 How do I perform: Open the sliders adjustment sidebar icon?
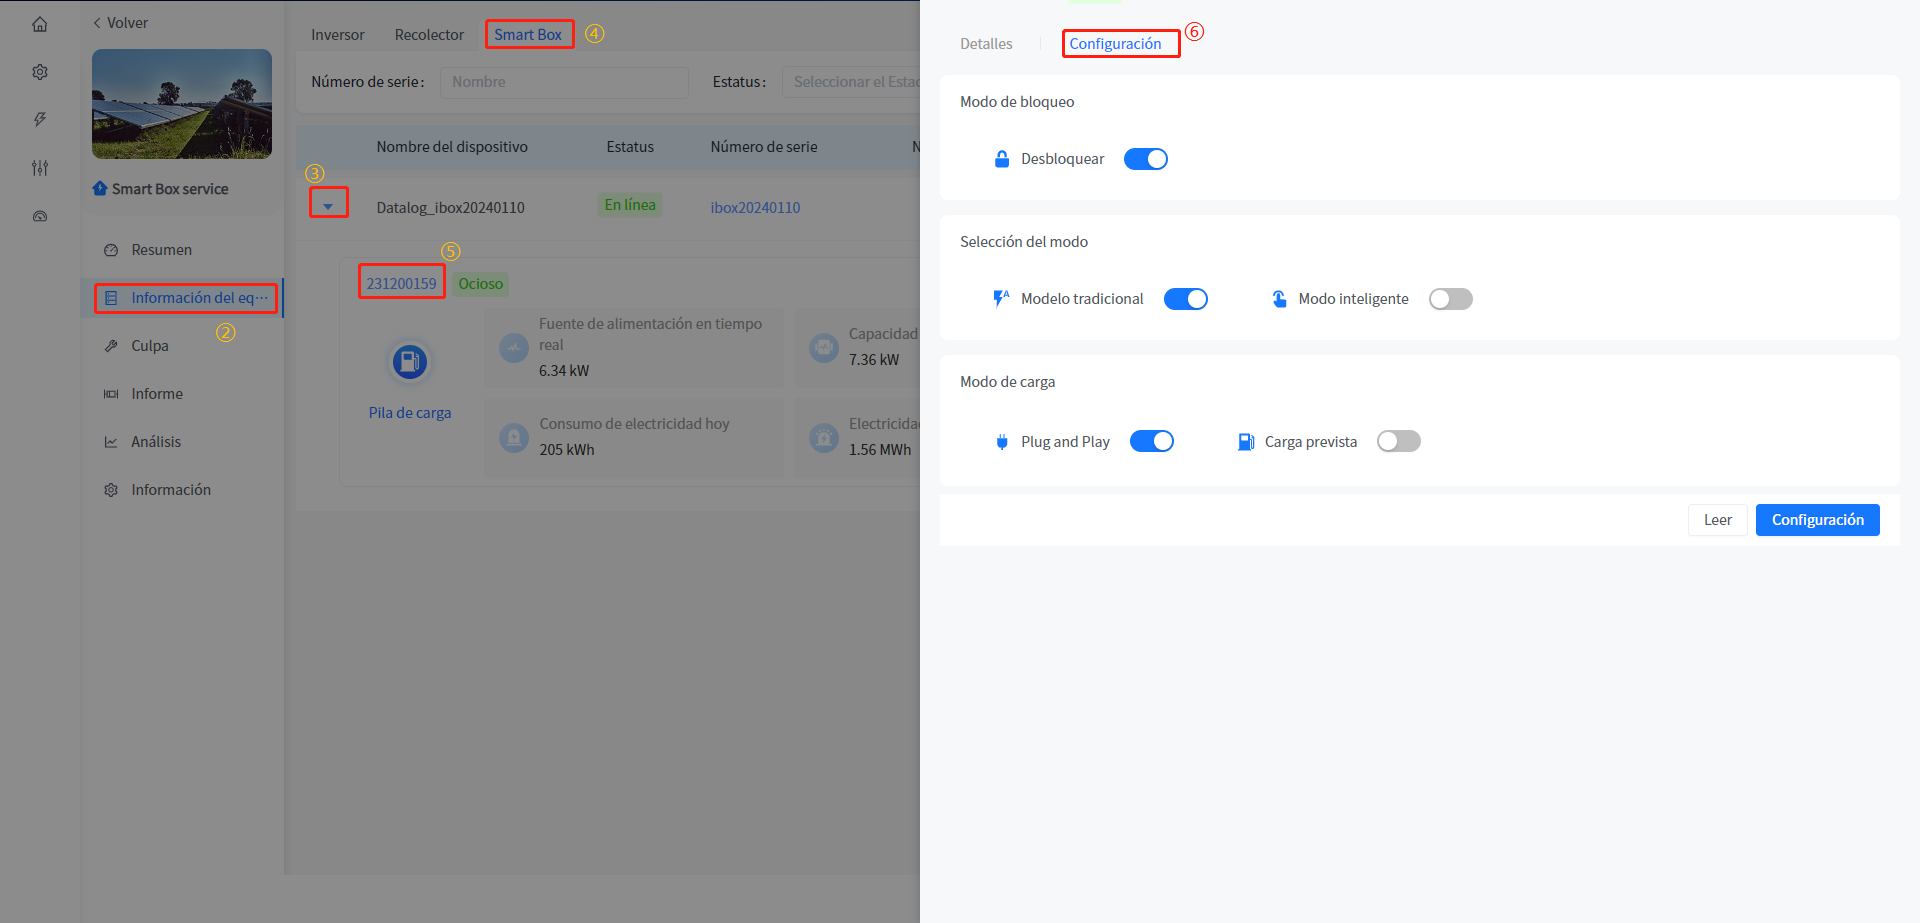point(40,168)
